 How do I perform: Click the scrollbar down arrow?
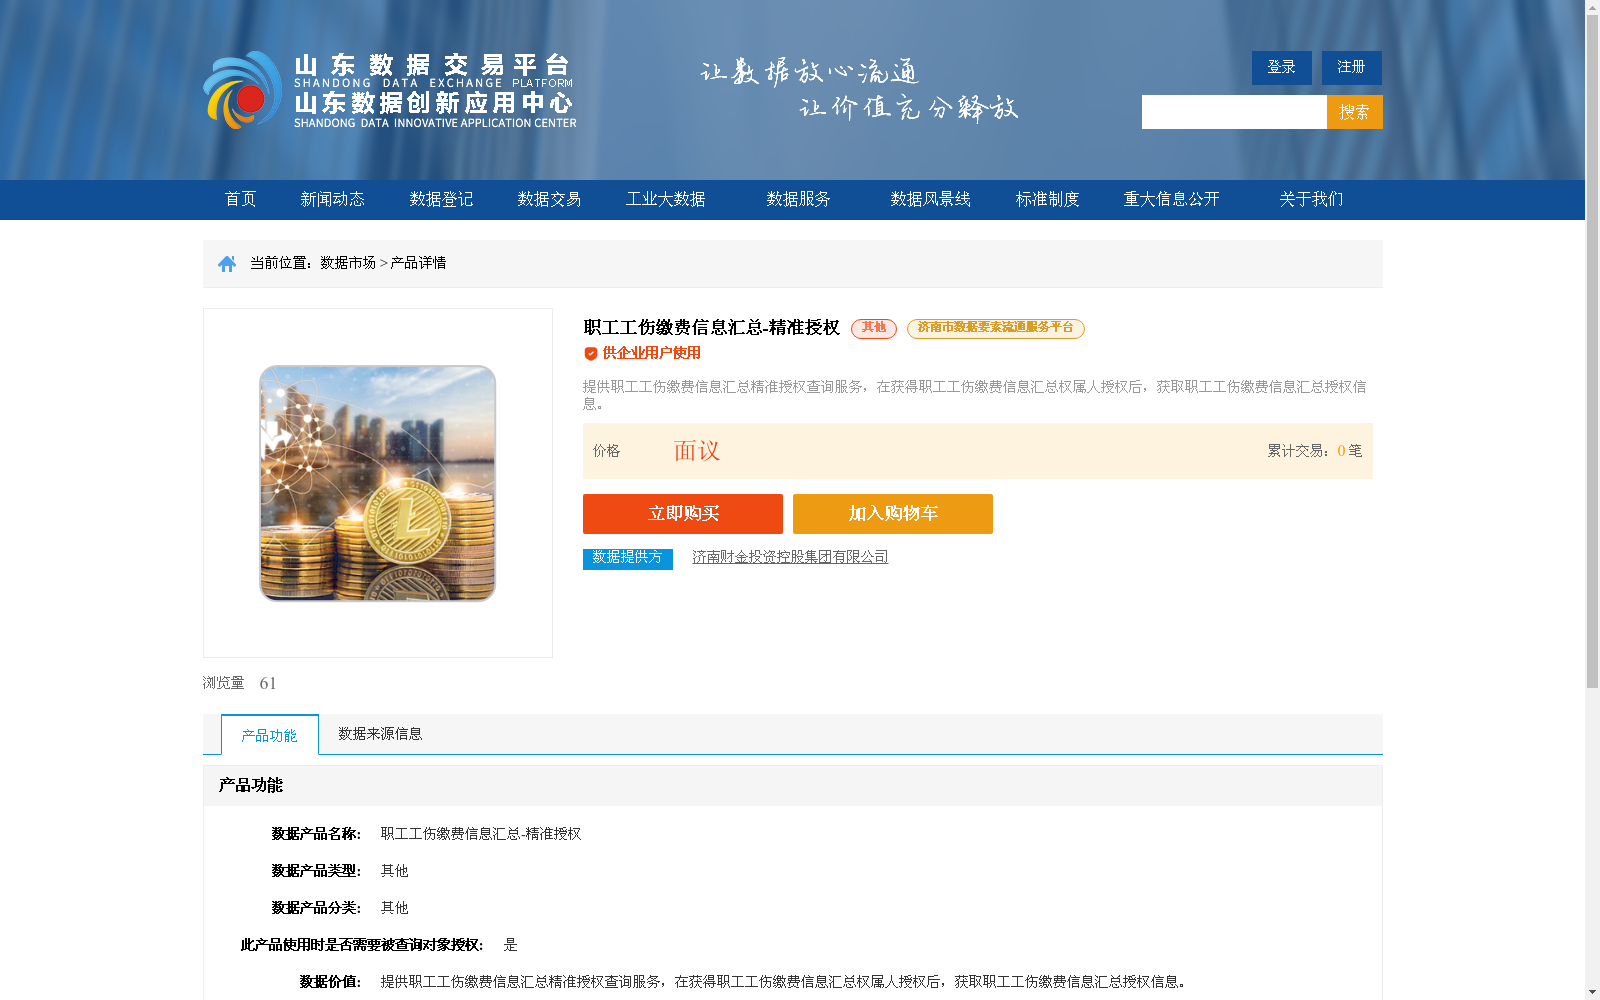point(1592,993)
